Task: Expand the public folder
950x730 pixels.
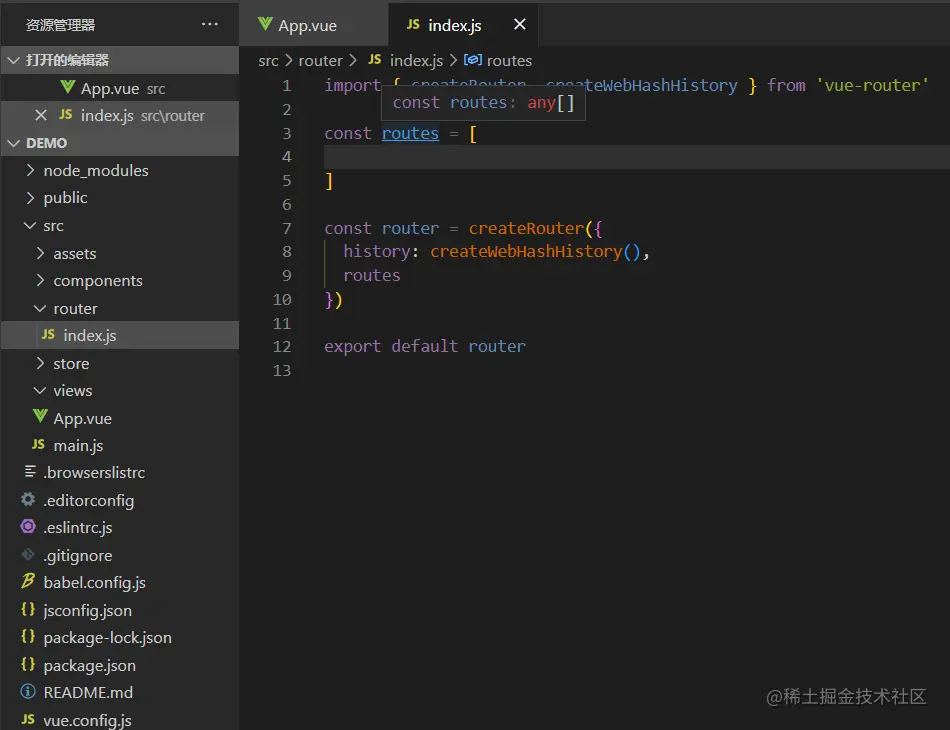Action: 119,197
